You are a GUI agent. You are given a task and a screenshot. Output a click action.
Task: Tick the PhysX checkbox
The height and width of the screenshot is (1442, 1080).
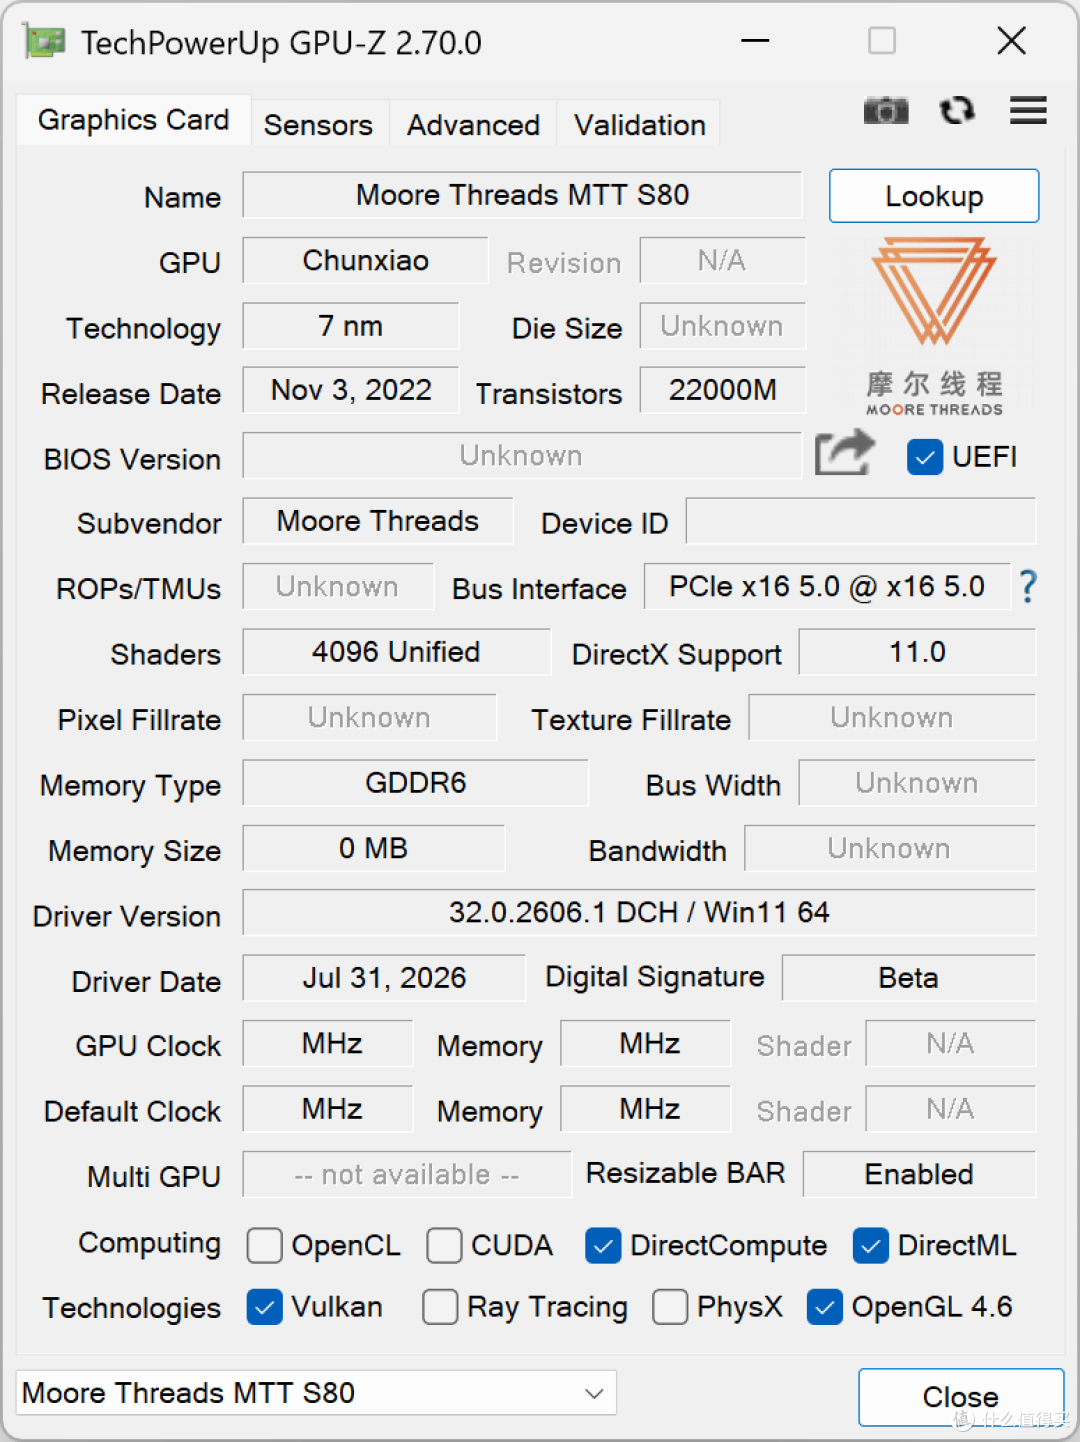pyautogui.click(x=670, y=1306)
